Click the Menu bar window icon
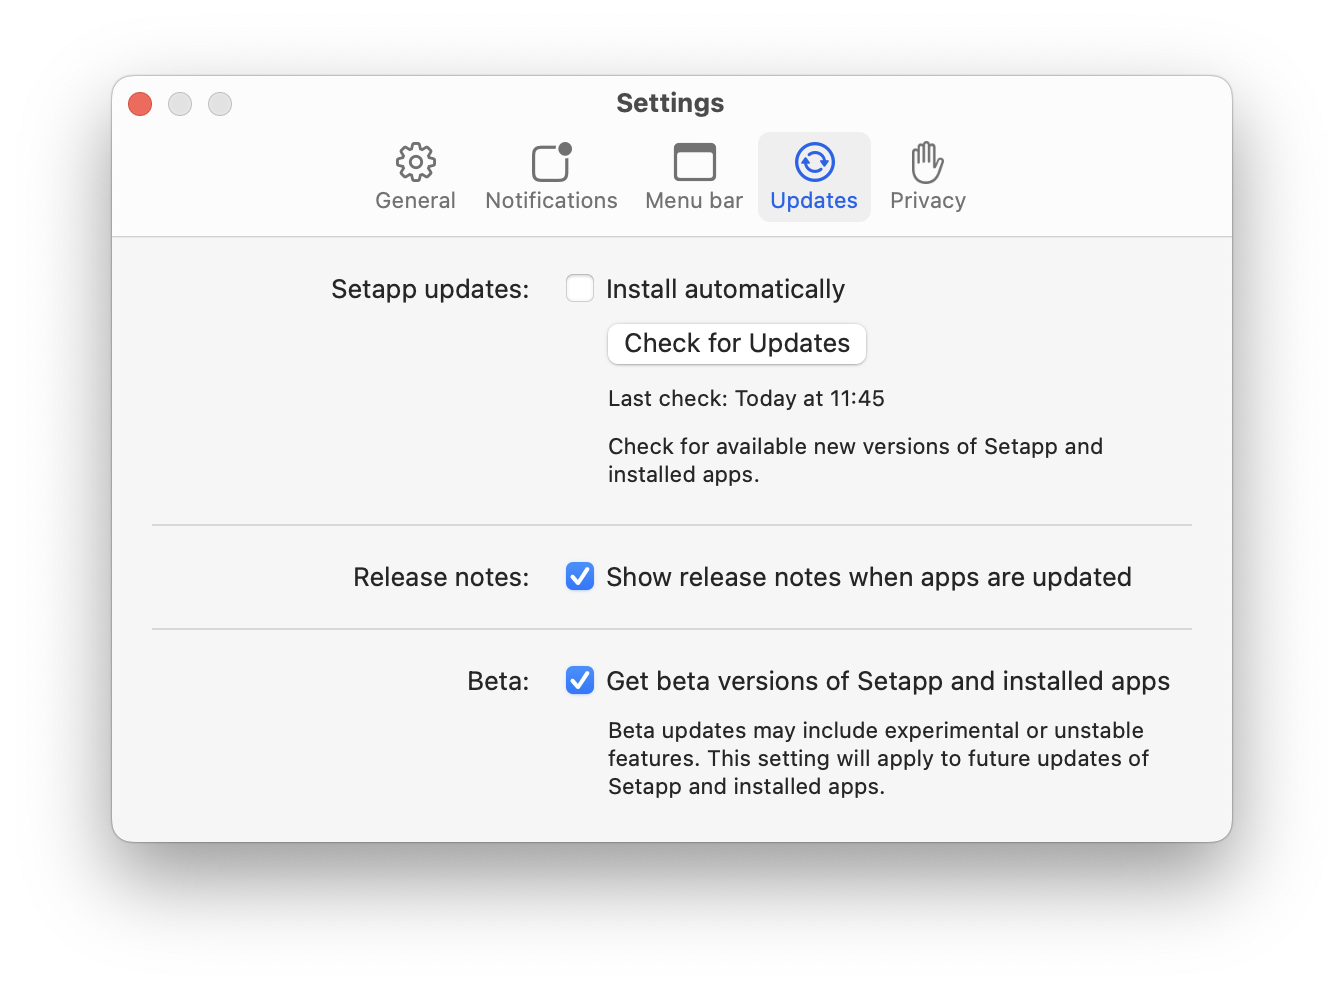The image size is (1344, 990). click(x=694, y=162)
